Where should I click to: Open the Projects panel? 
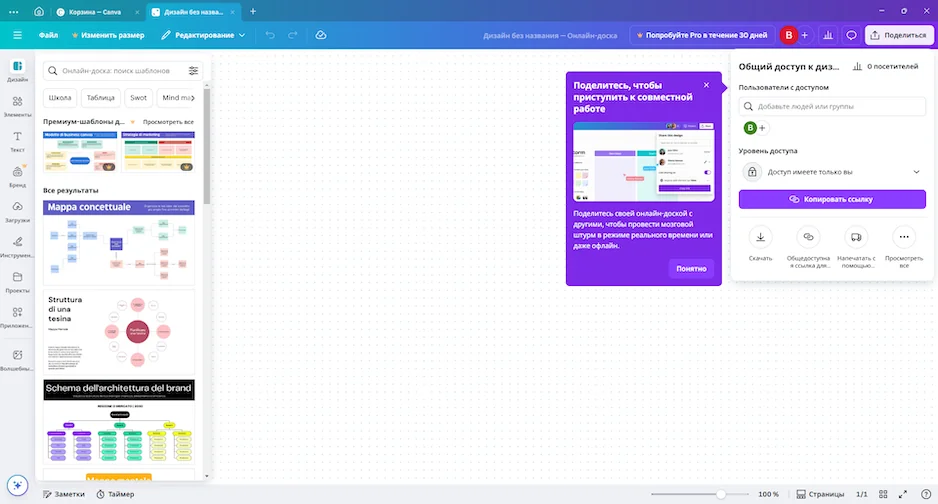point(17,282)
